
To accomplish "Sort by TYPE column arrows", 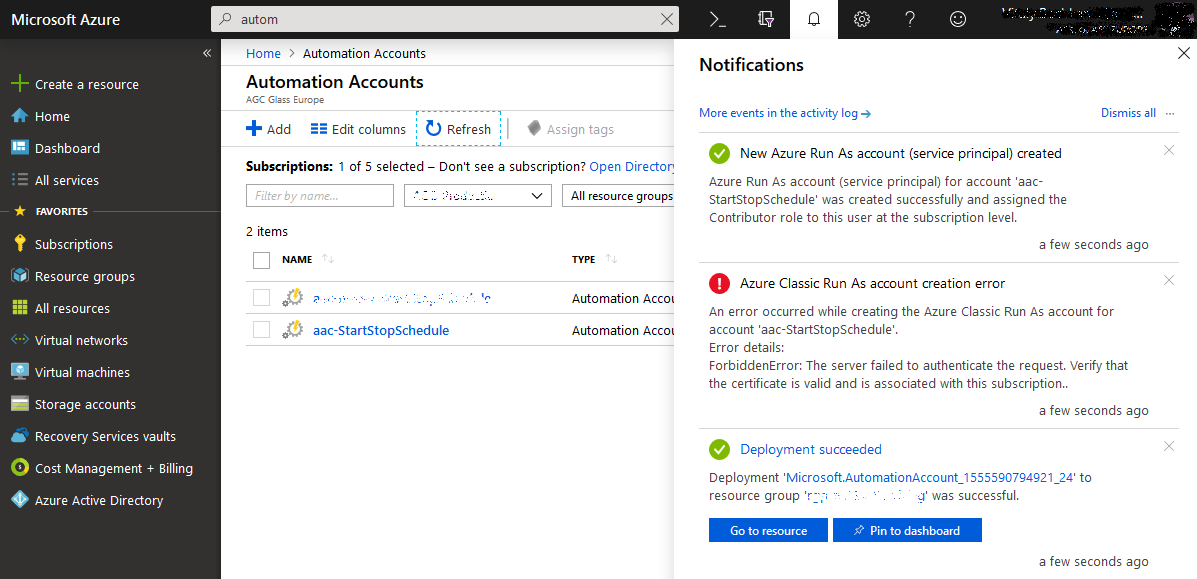I will tap(611, 260).
